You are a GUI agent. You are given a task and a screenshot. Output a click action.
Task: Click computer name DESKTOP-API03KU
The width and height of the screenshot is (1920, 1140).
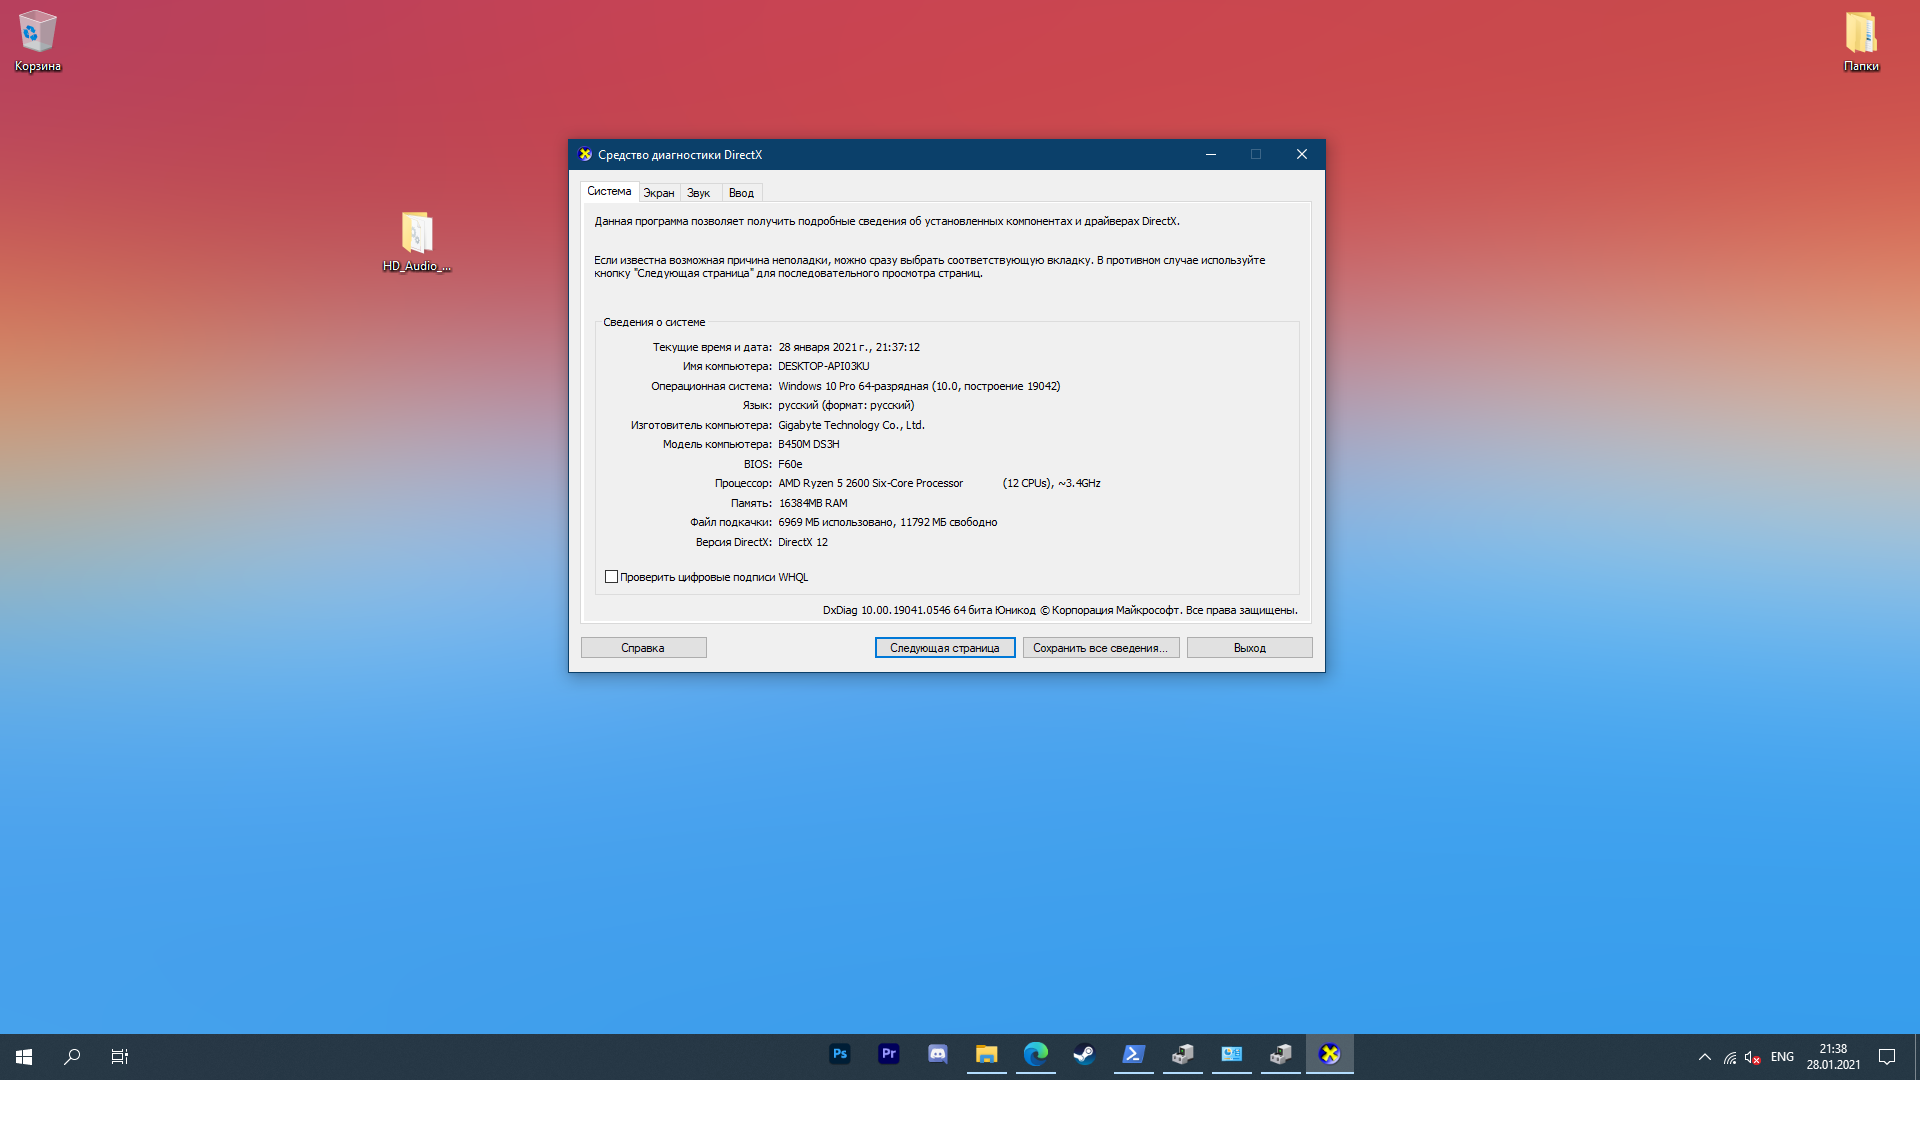pos(824,367)
